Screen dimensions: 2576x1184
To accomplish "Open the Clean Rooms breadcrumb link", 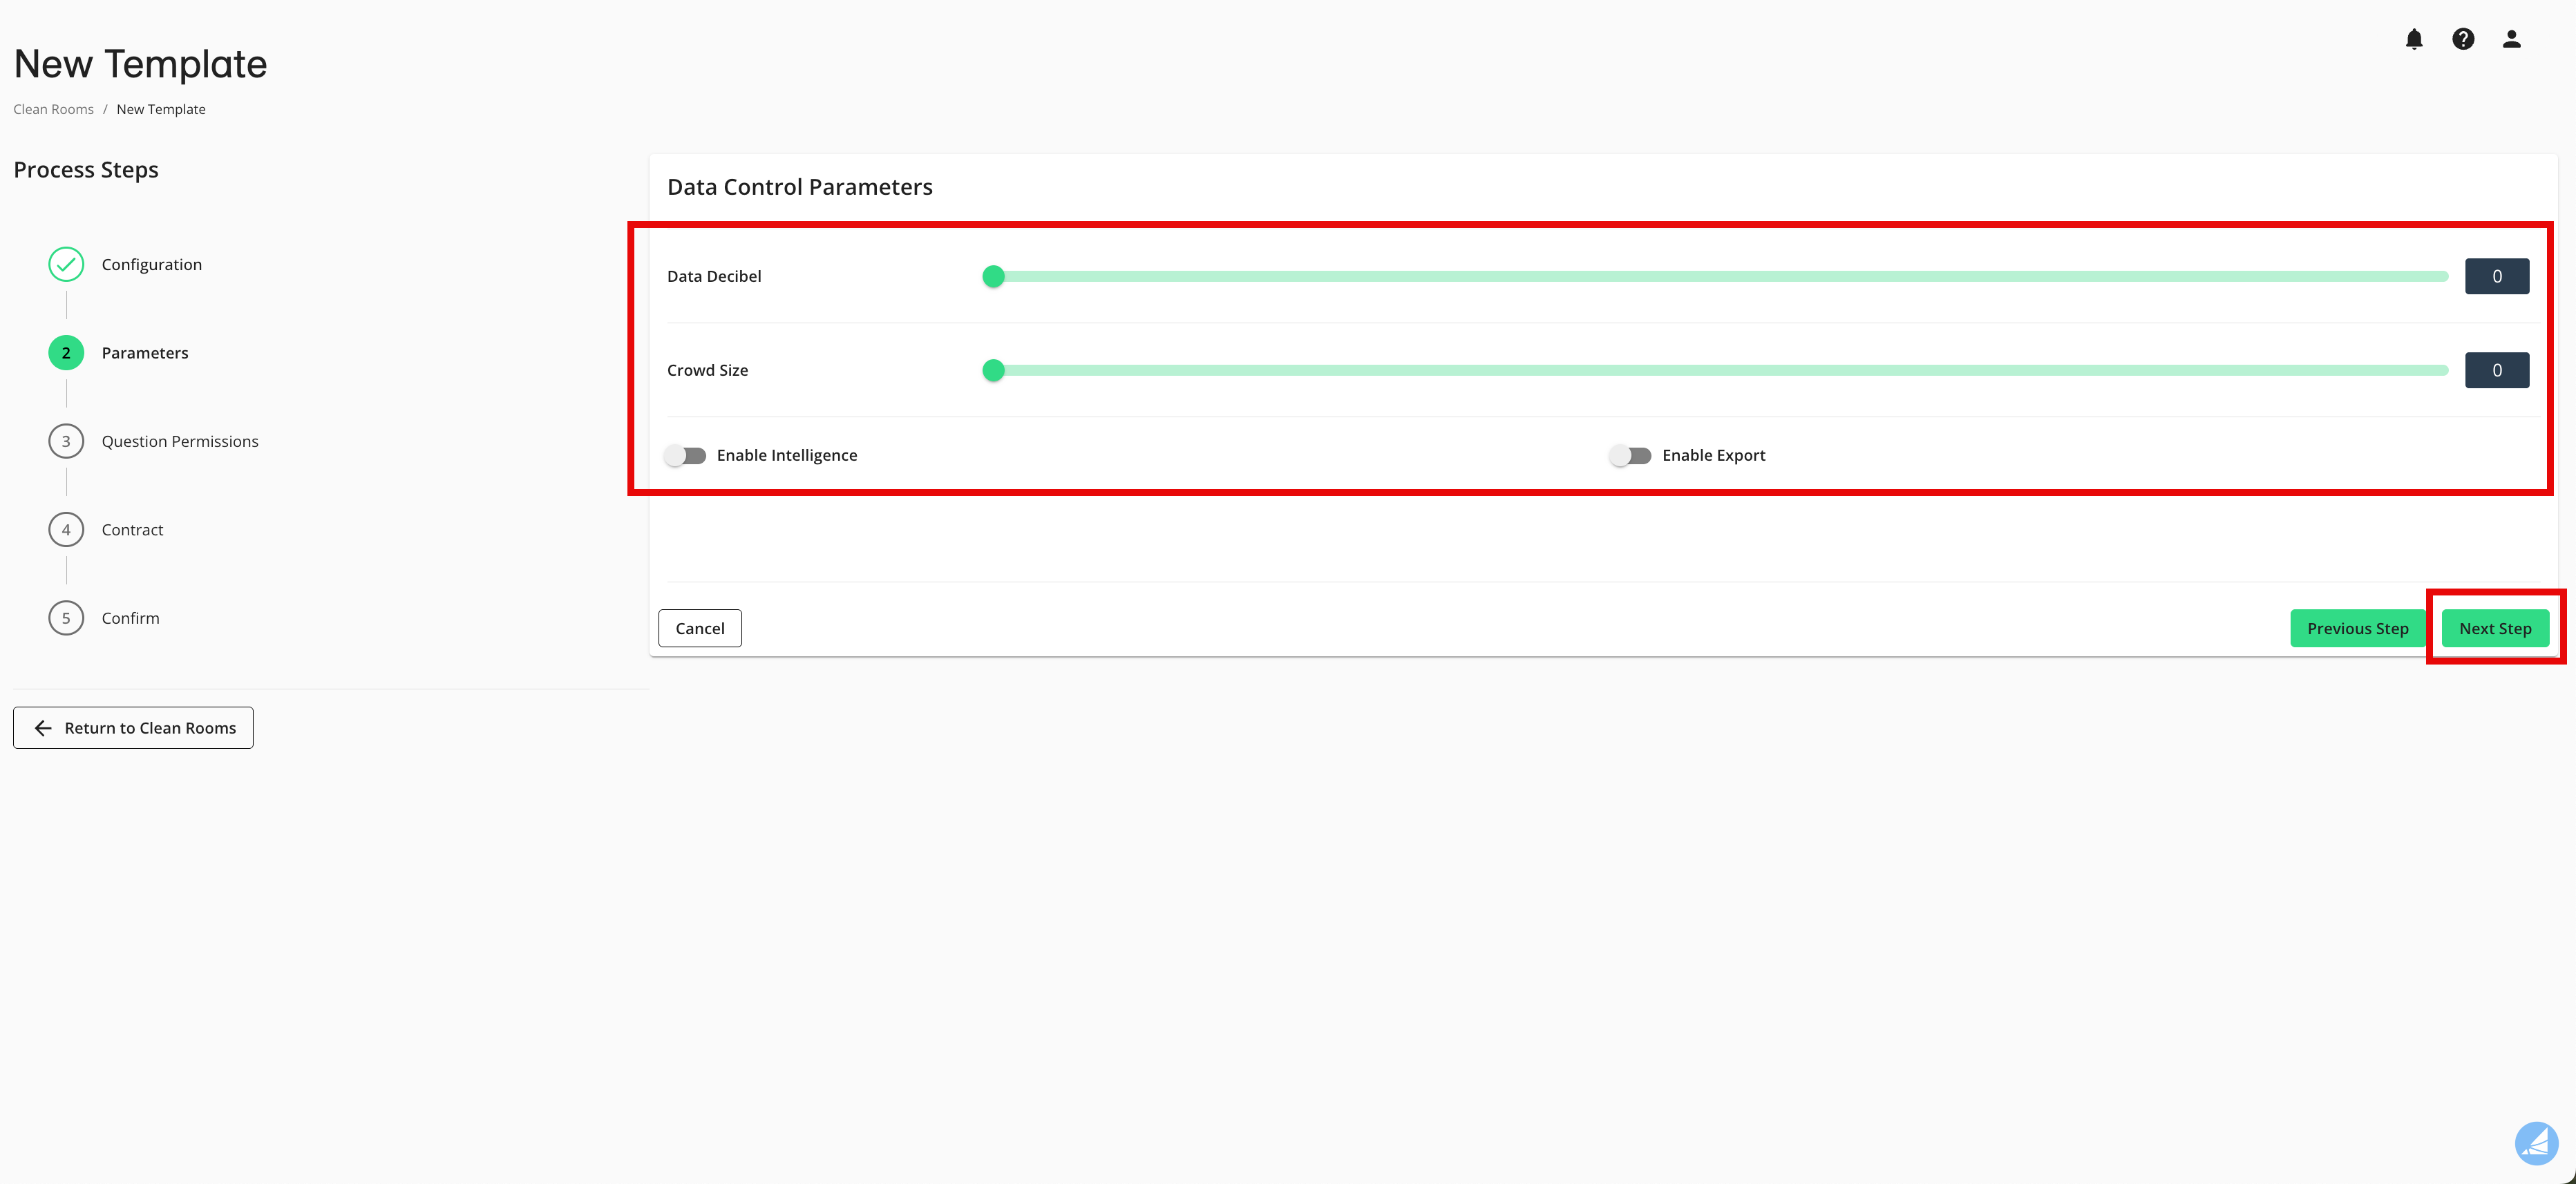I will click(53, 108).
